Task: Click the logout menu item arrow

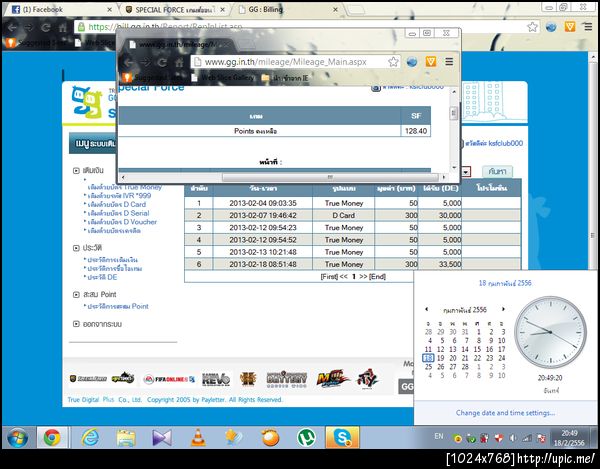Action: tap(76, 324)
